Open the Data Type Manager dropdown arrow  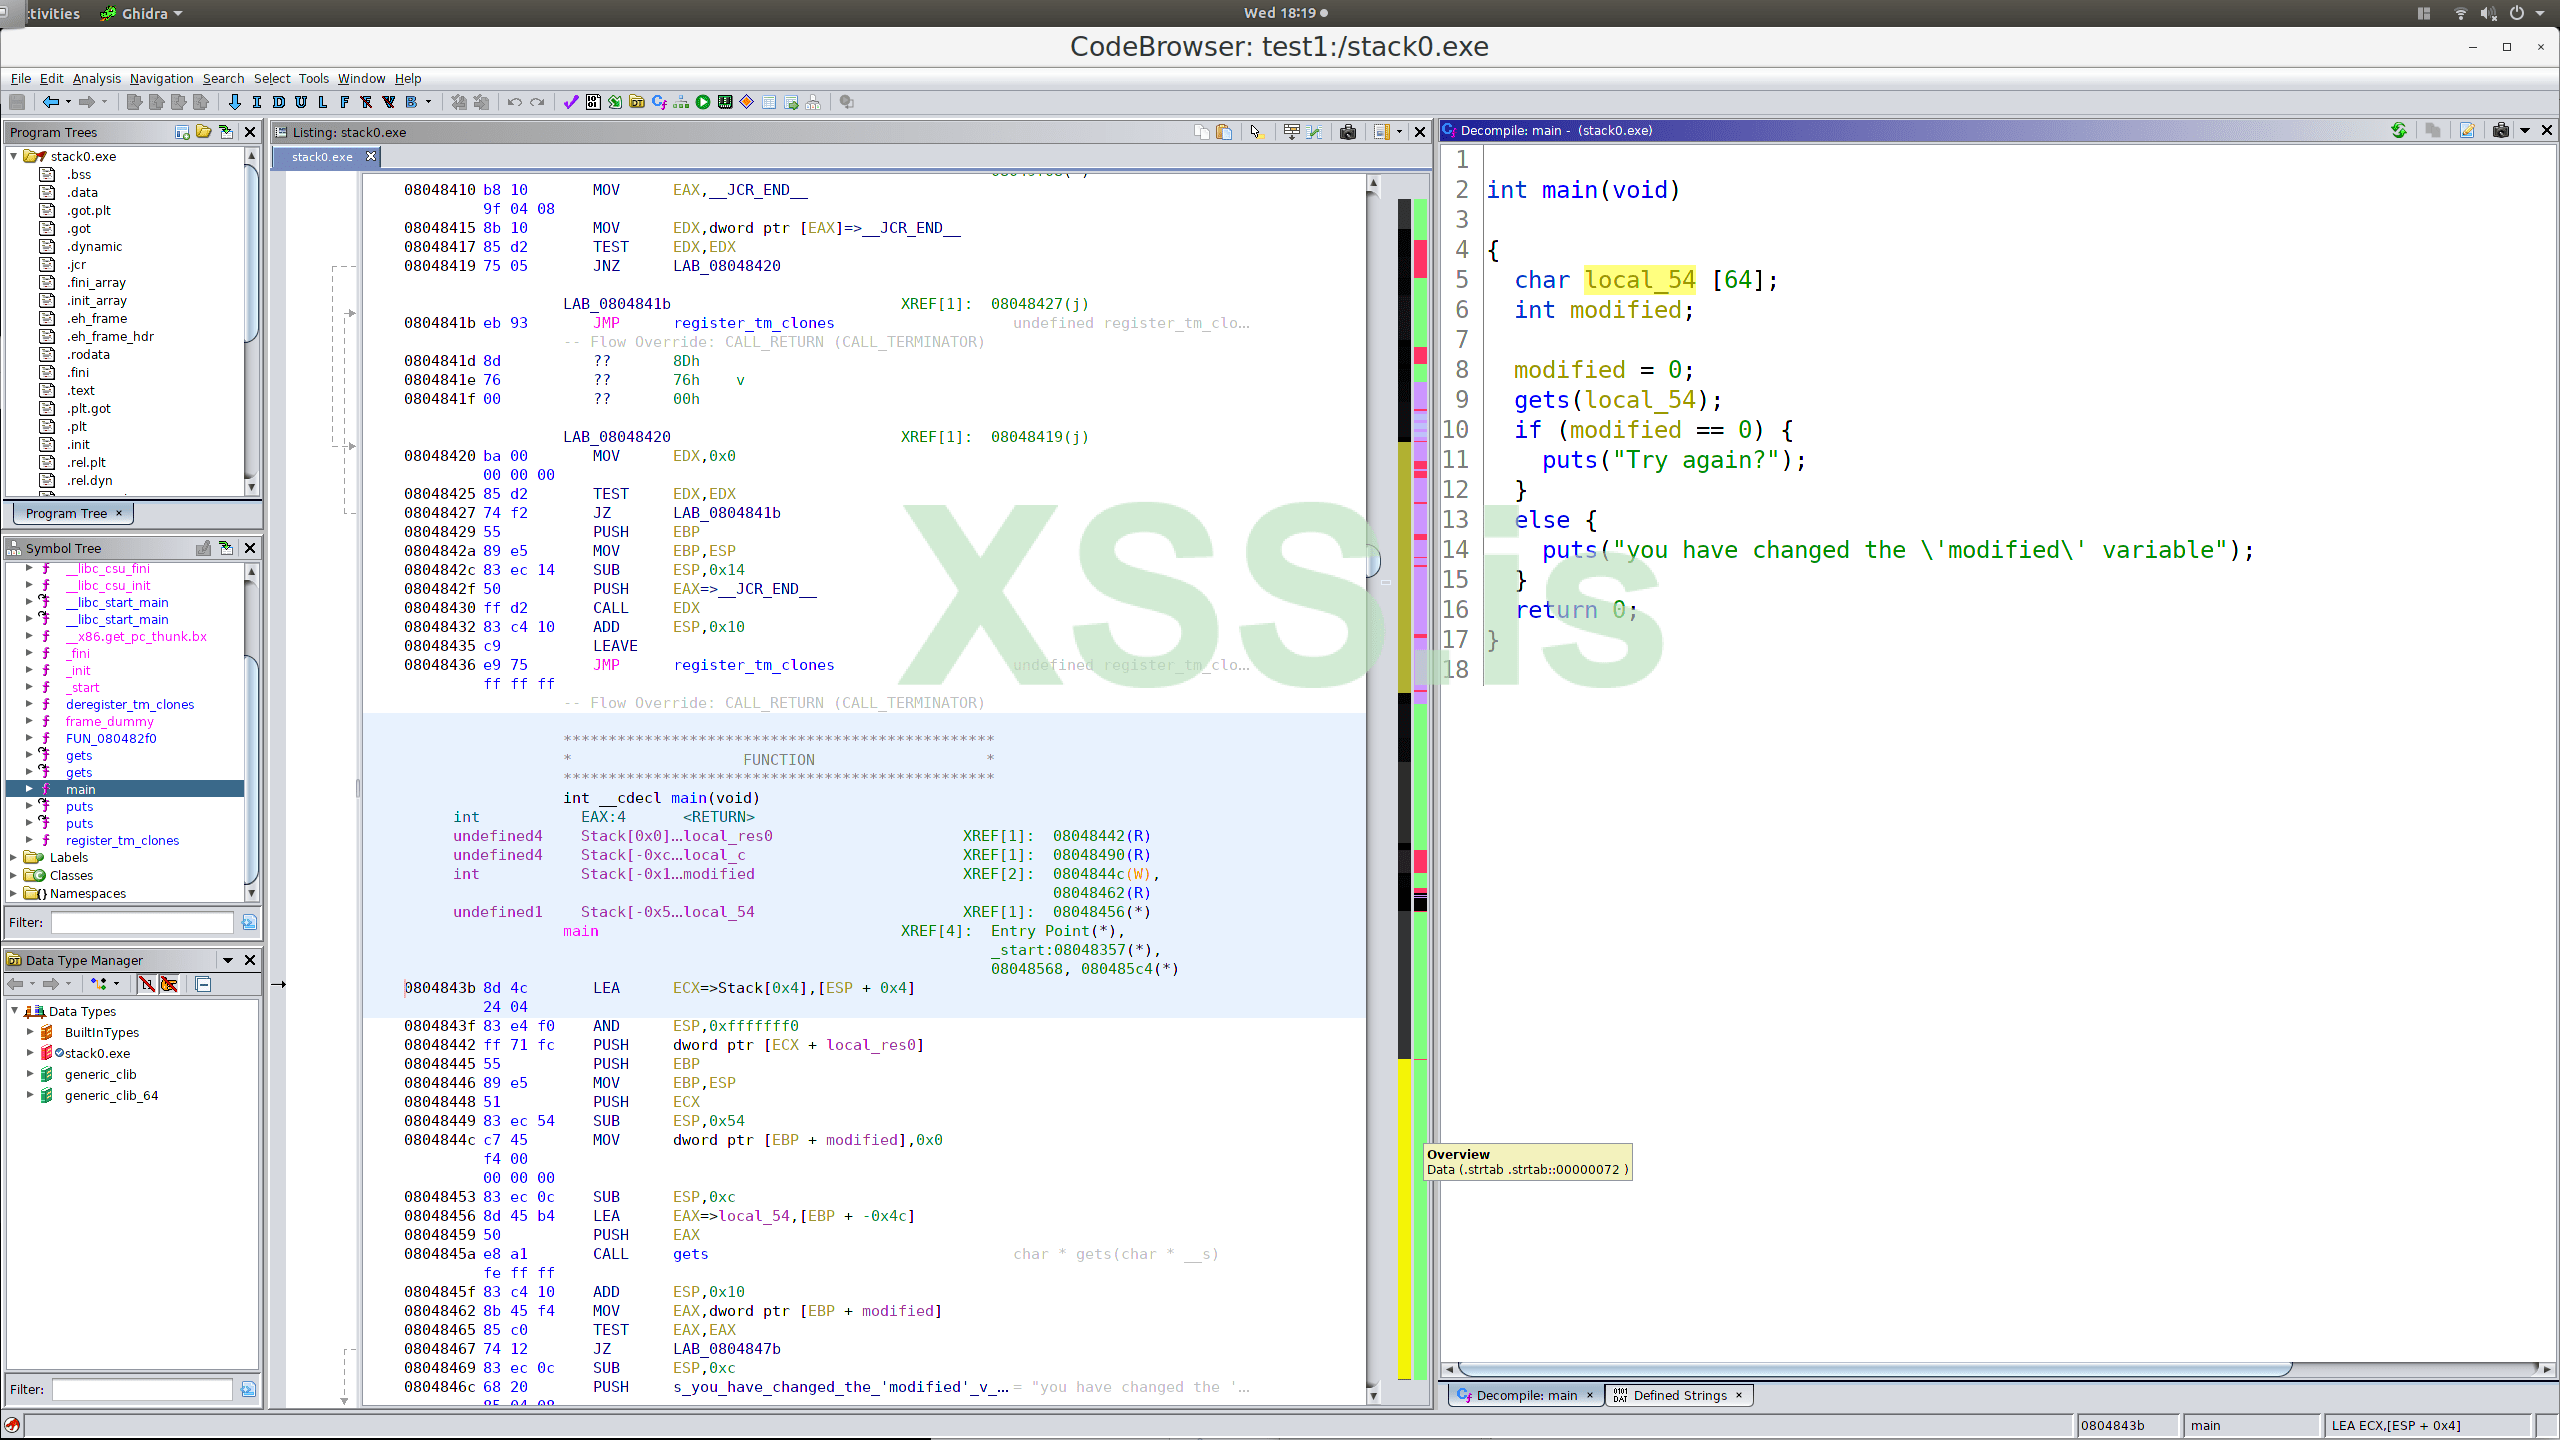coord(228,960)
